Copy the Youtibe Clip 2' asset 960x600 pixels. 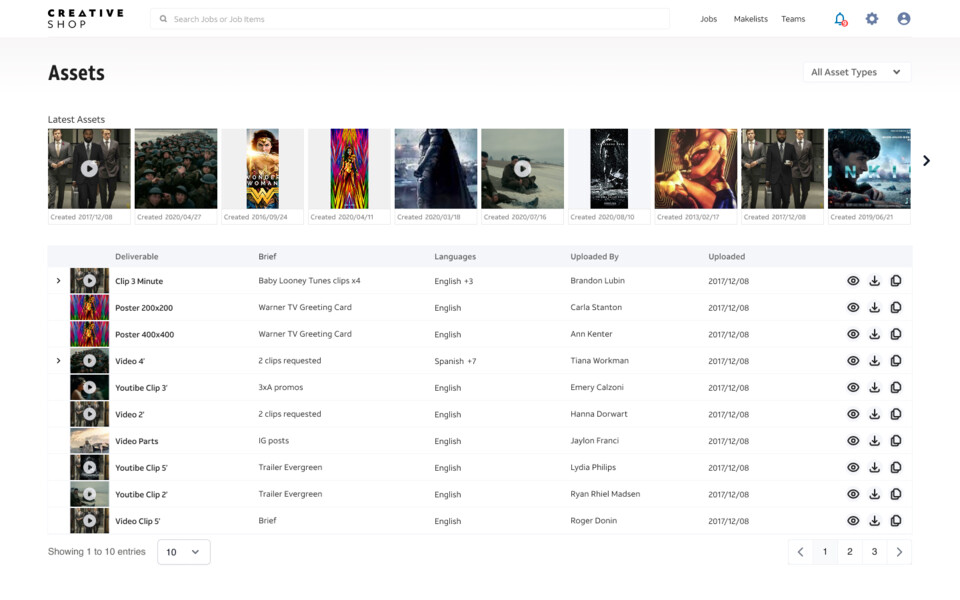point(896,494)
